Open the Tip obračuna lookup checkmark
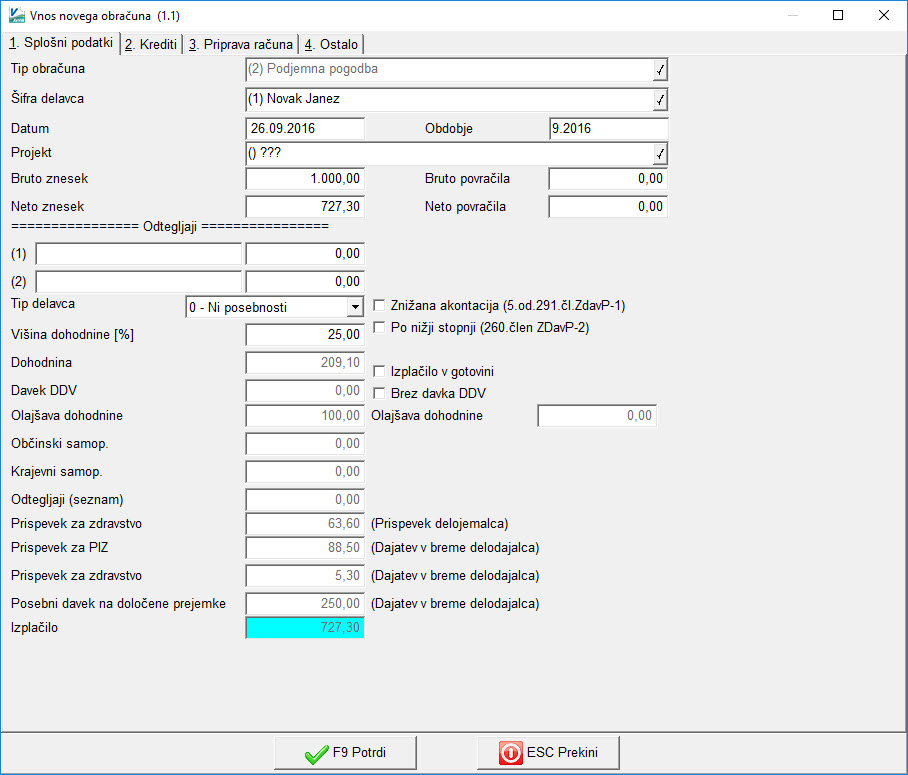 (x=660, y=70)
